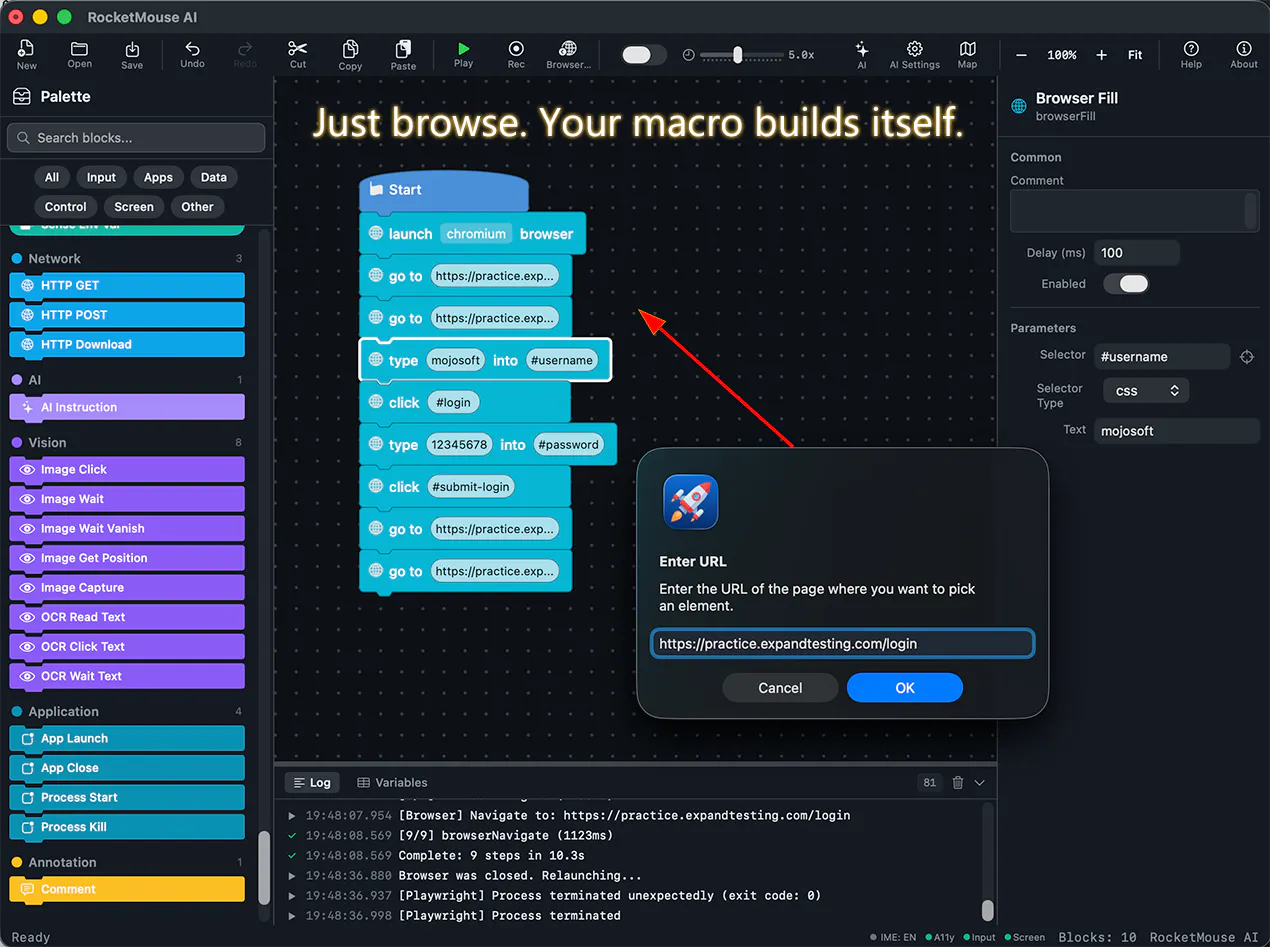Open the chromium browser dropdown in launch block
Viewport: 1270px width, 947px height.
(476, 233)
